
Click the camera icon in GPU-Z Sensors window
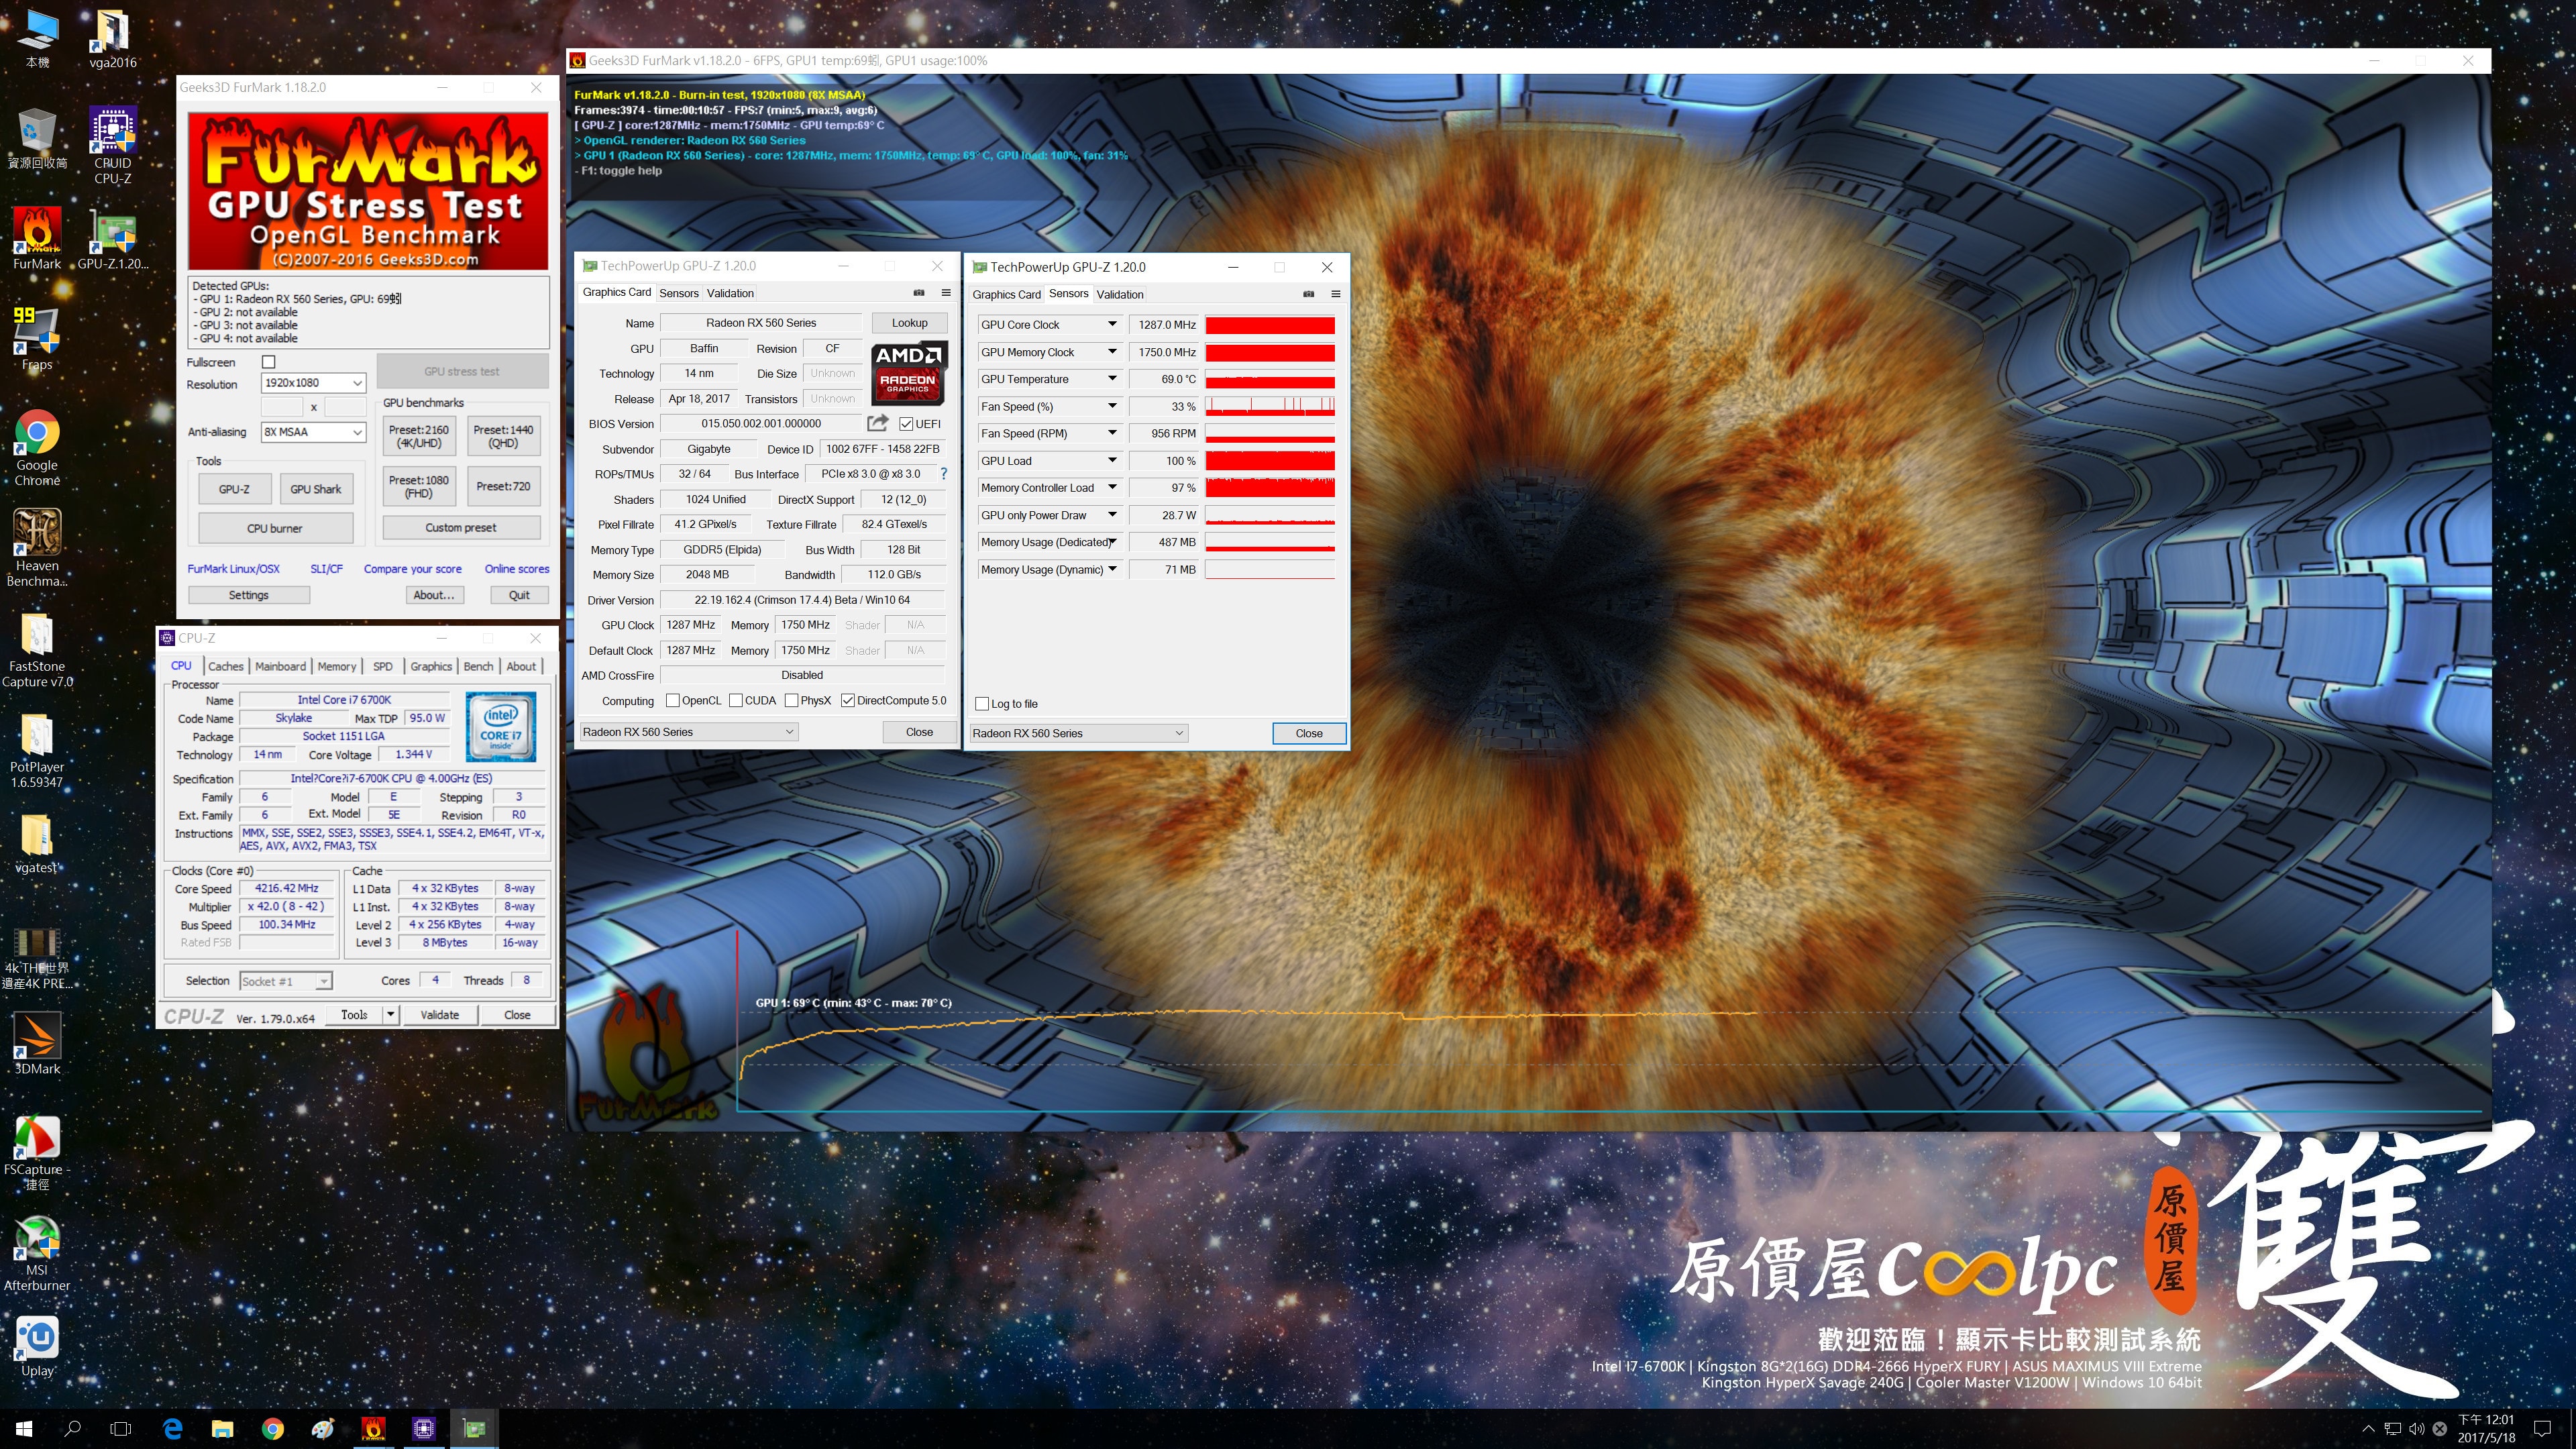pyautogui.click(x=1308, y=294)
